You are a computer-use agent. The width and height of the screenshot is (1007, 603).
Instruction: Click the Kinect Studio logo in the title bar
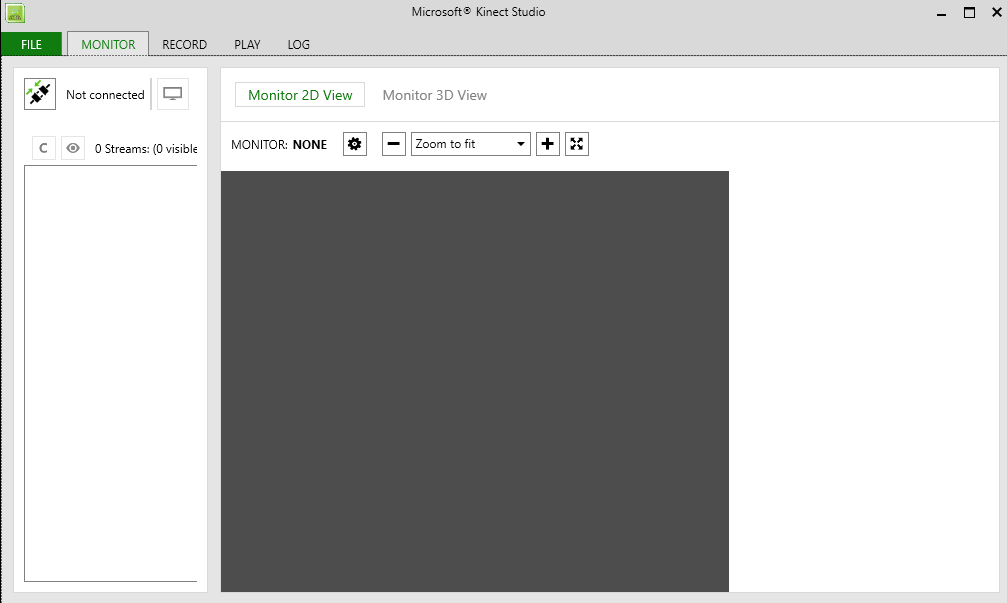click(14, 12)
